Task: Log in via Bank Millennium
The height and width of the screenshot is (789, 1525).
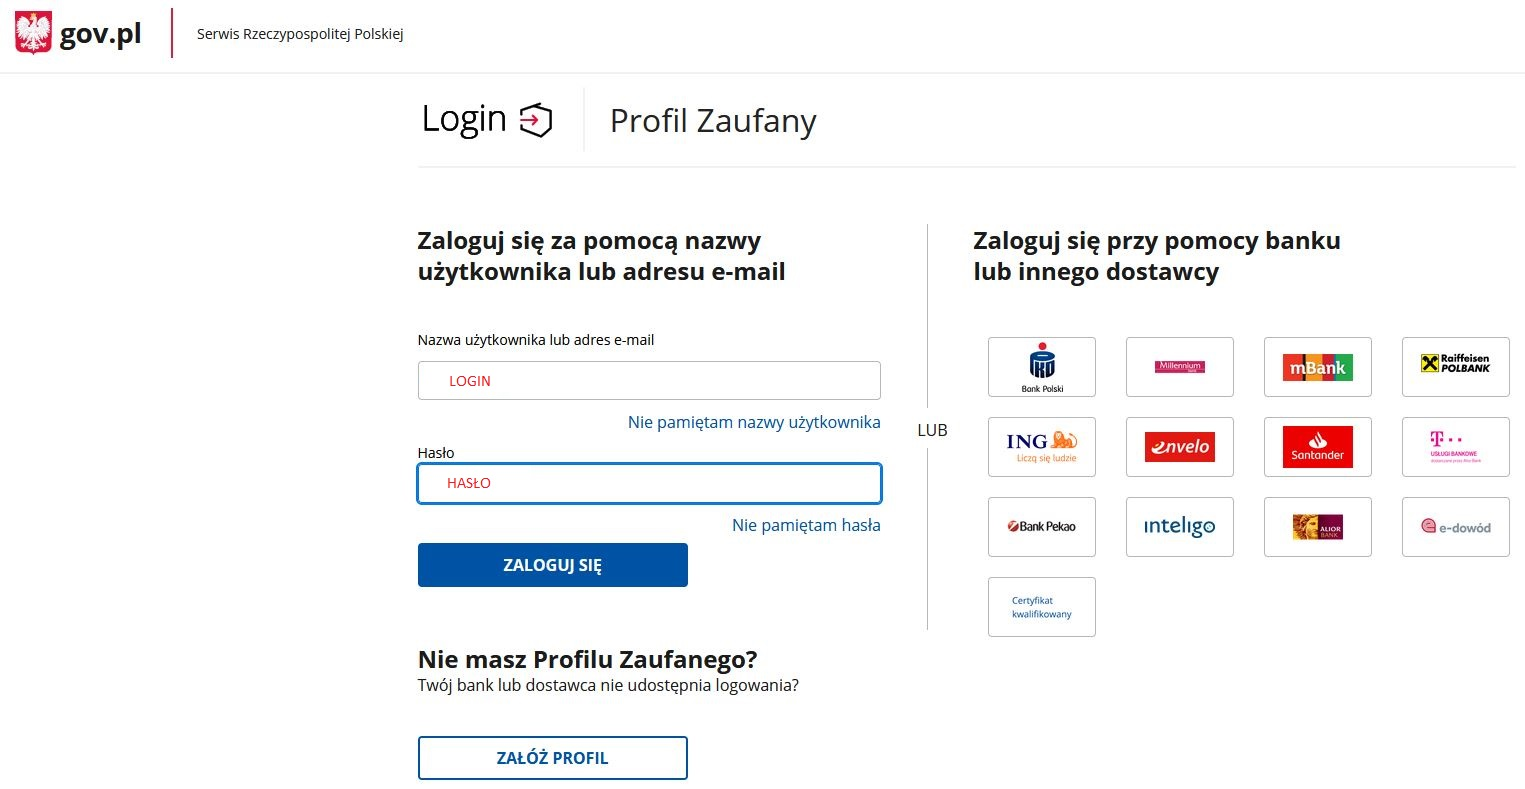Action: (1179, 367)
